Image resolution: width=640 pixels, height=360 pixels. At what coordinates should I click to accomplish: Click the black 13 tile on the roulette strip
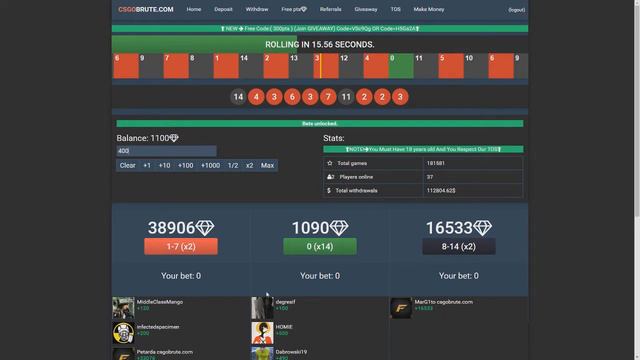[301, 66]
